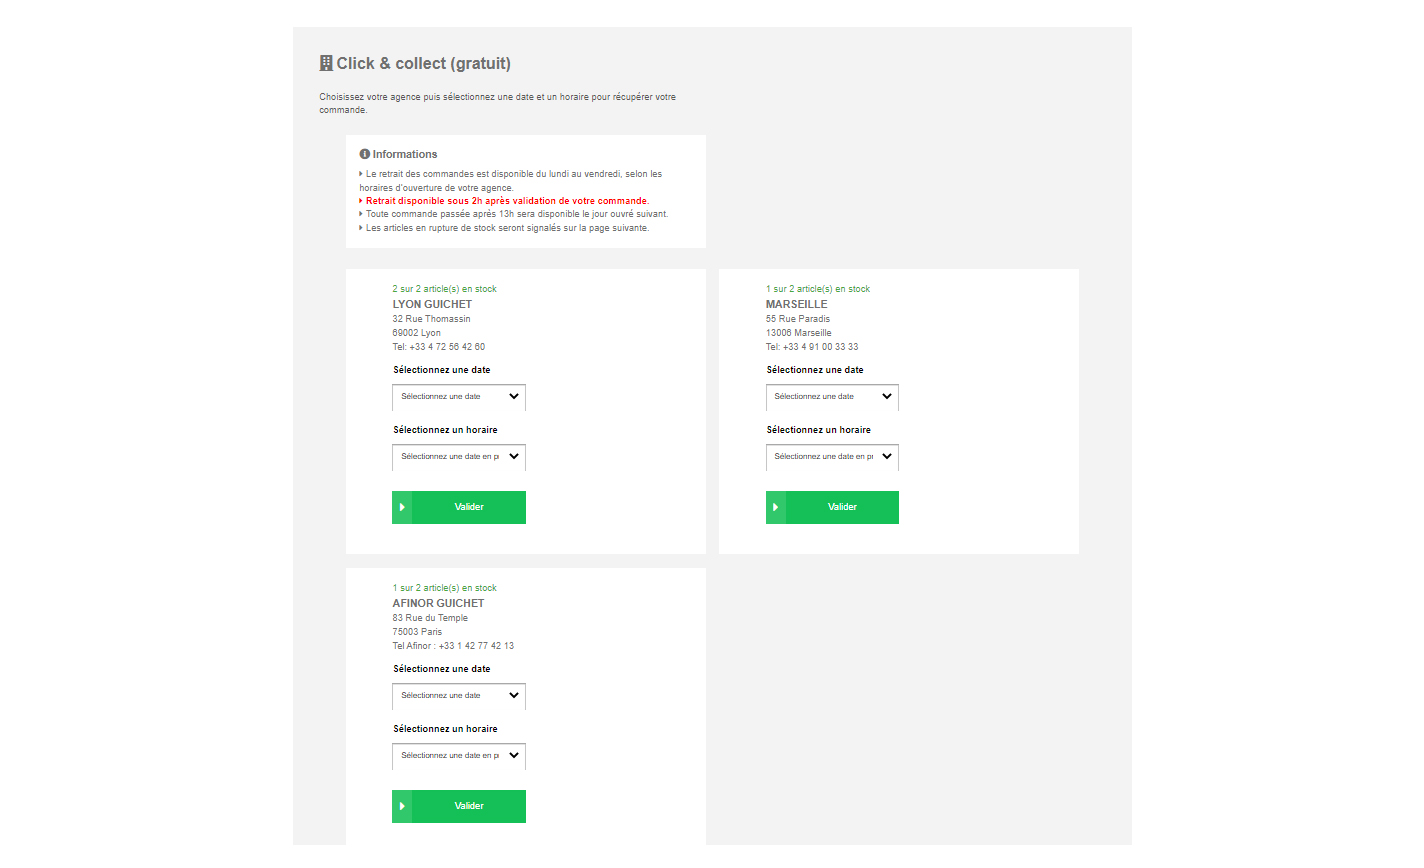
Task: Select the MARSEILLE agency name
Action: coord(797,304)
